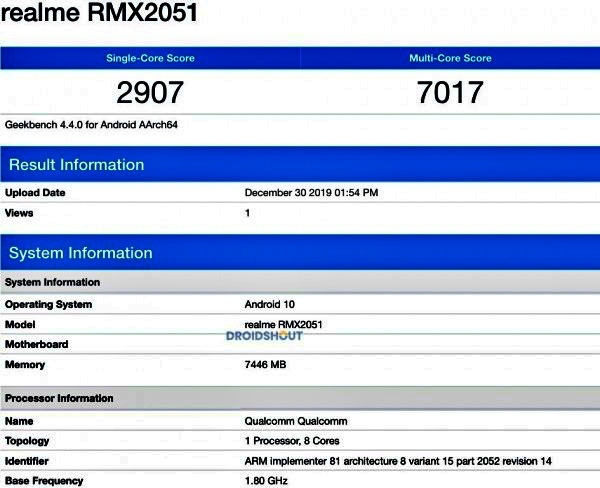
Task: Click the Upload Date label
Action: tap(35, 193)
